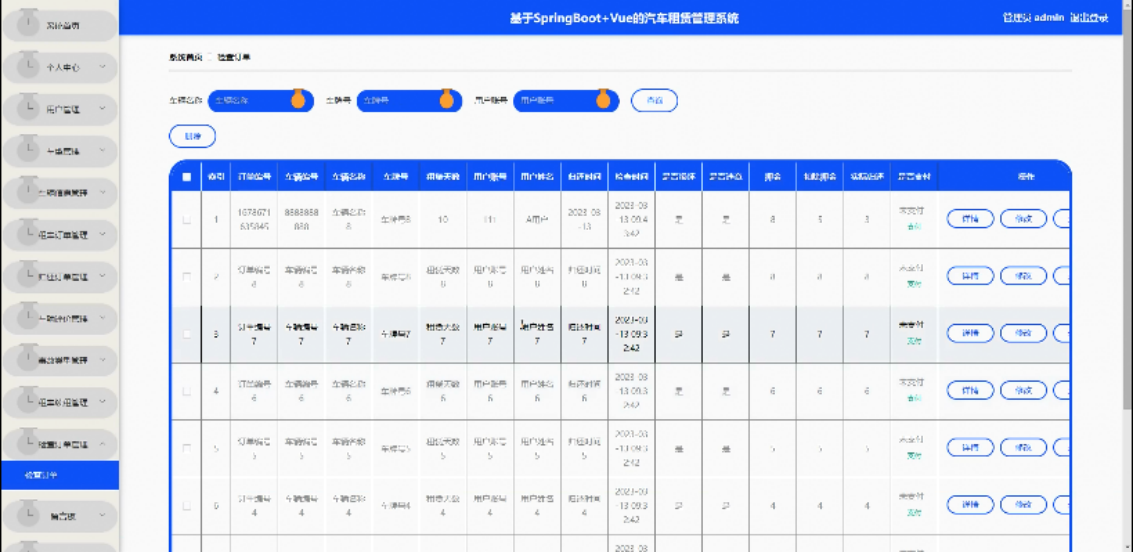Click 修改 for row index 3
The width and height of the screenshot is (1134, 553).
tap(1023, 333)
